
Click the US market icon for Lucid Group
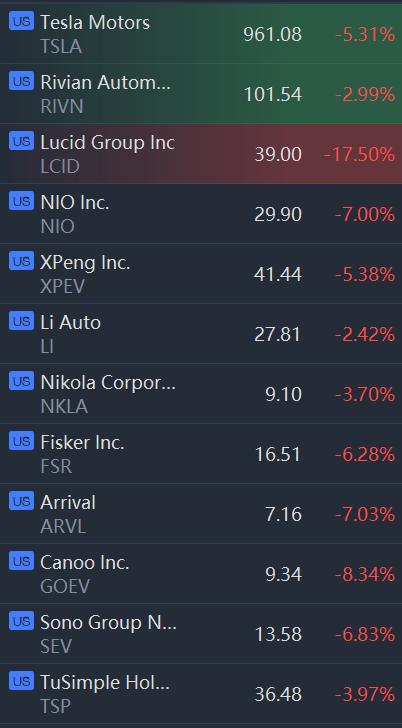point(21,141)
